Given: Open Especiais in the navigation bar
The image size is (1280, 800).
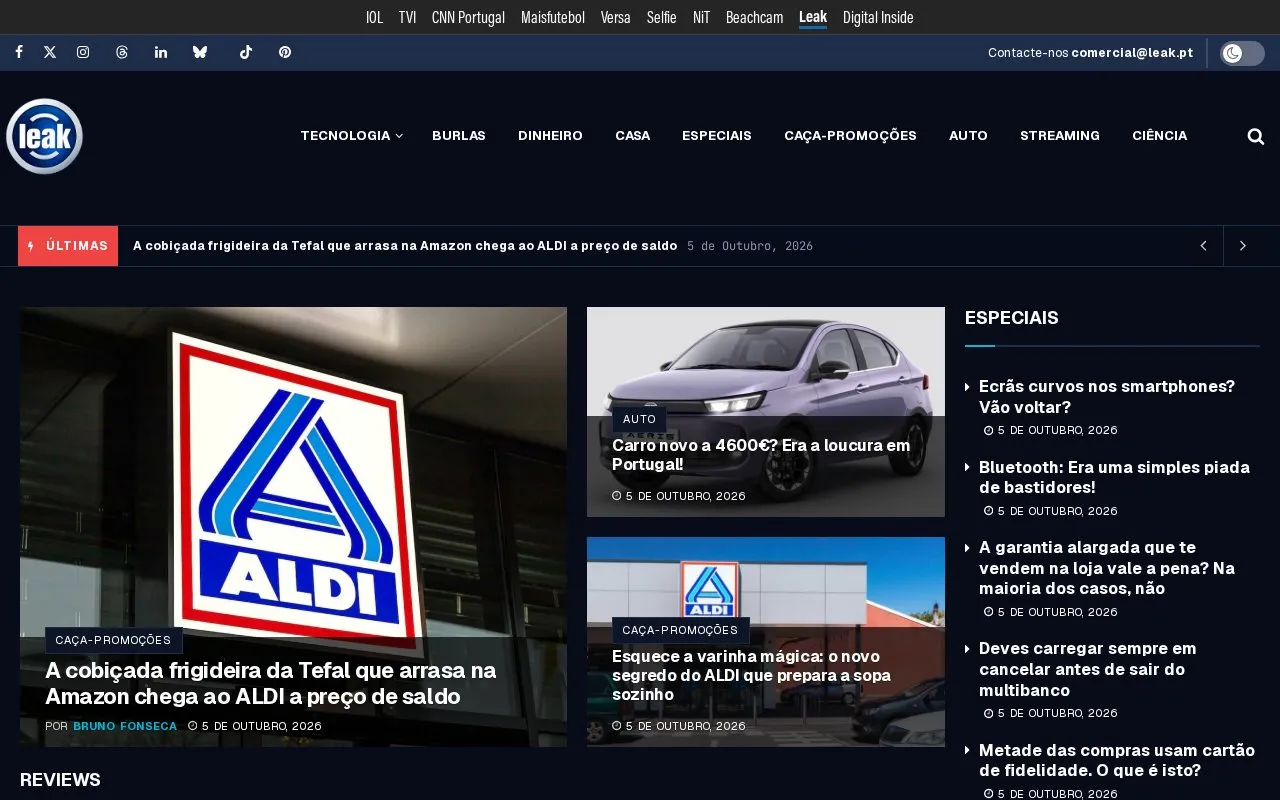Looking at the screenshot, I should [717, 136].
